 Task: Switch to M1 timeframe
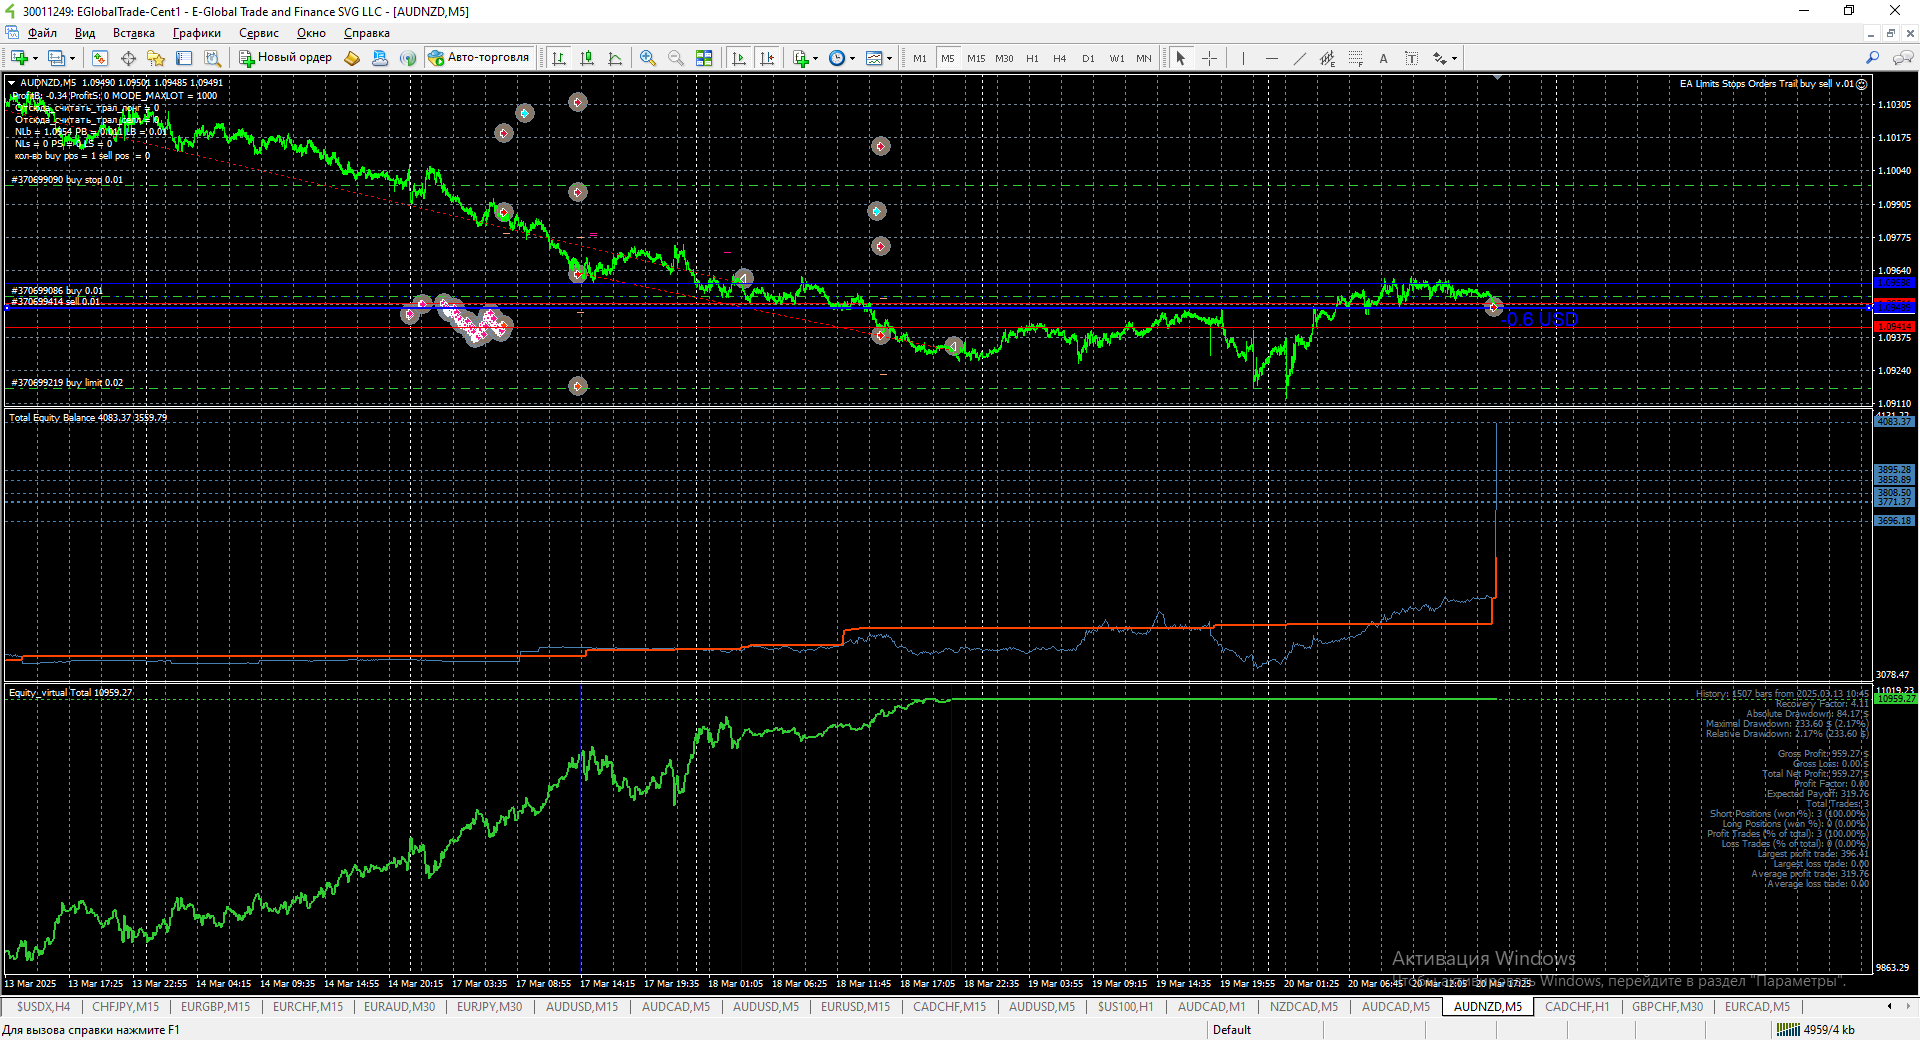[x=920, y=58]
